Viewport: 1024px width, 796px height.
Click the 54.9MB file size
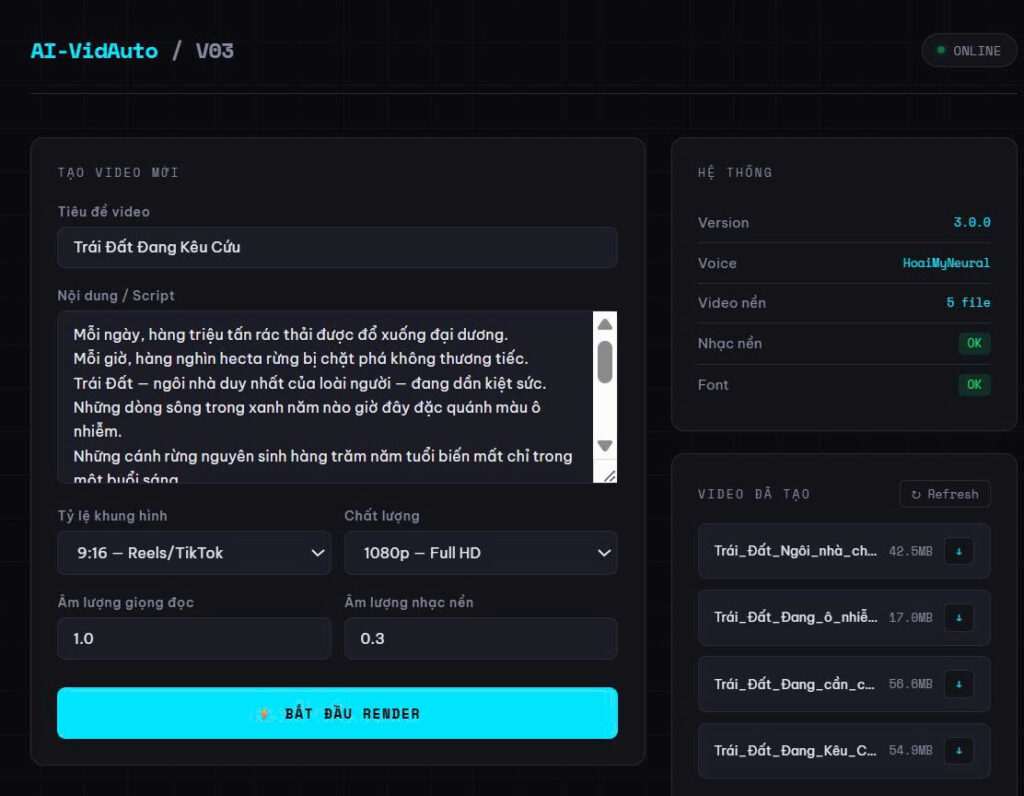(910, 751)
